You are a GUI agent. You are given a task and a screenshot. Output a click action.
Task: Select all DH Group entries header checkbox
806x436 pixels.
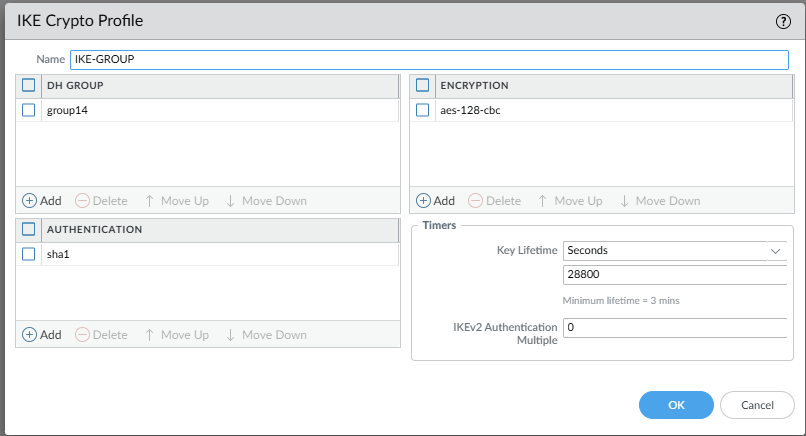29,86
